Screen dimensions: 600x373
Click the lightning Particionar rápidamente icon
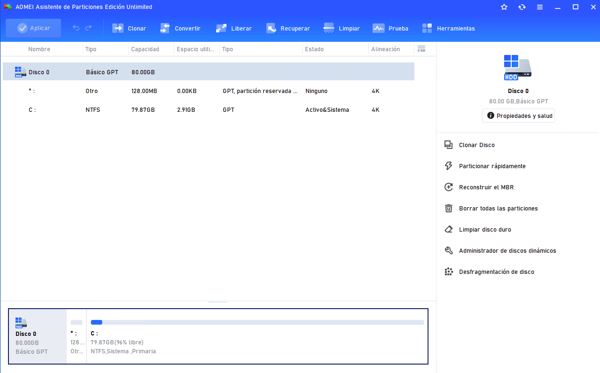(x=448, y=166)
